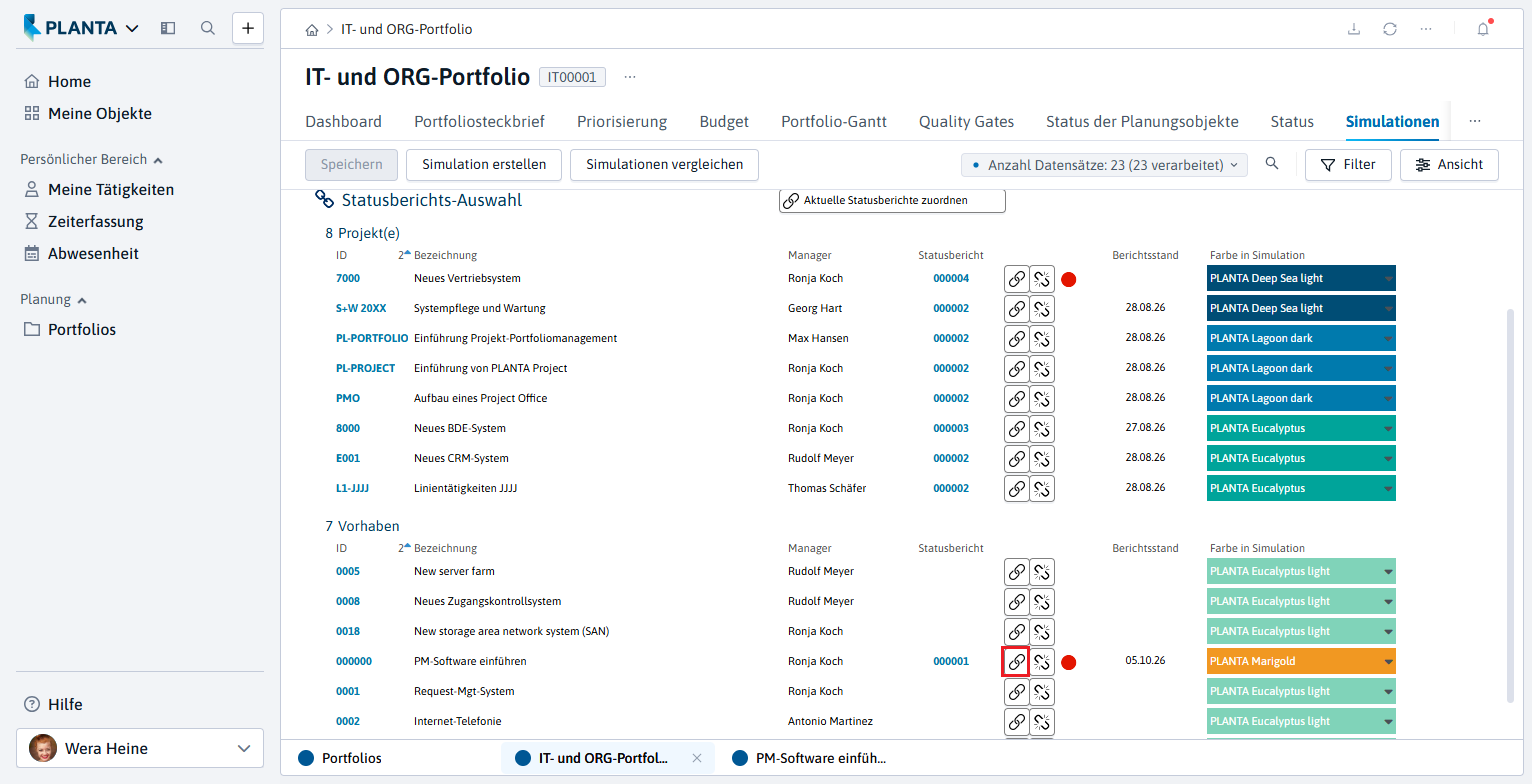Click the home icon in breadcrumb

click(312, 29)
